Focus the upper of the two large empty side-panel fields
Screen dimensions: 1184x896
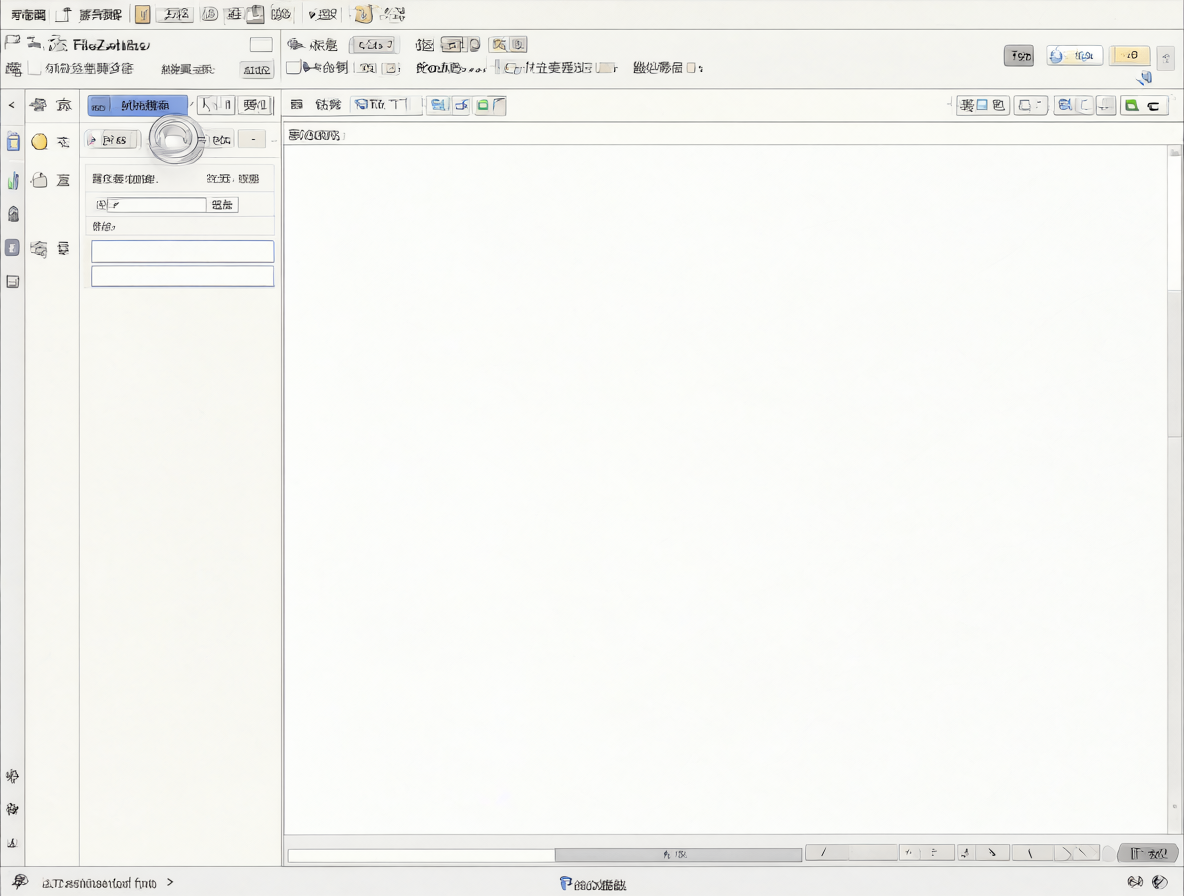(183, 251)
